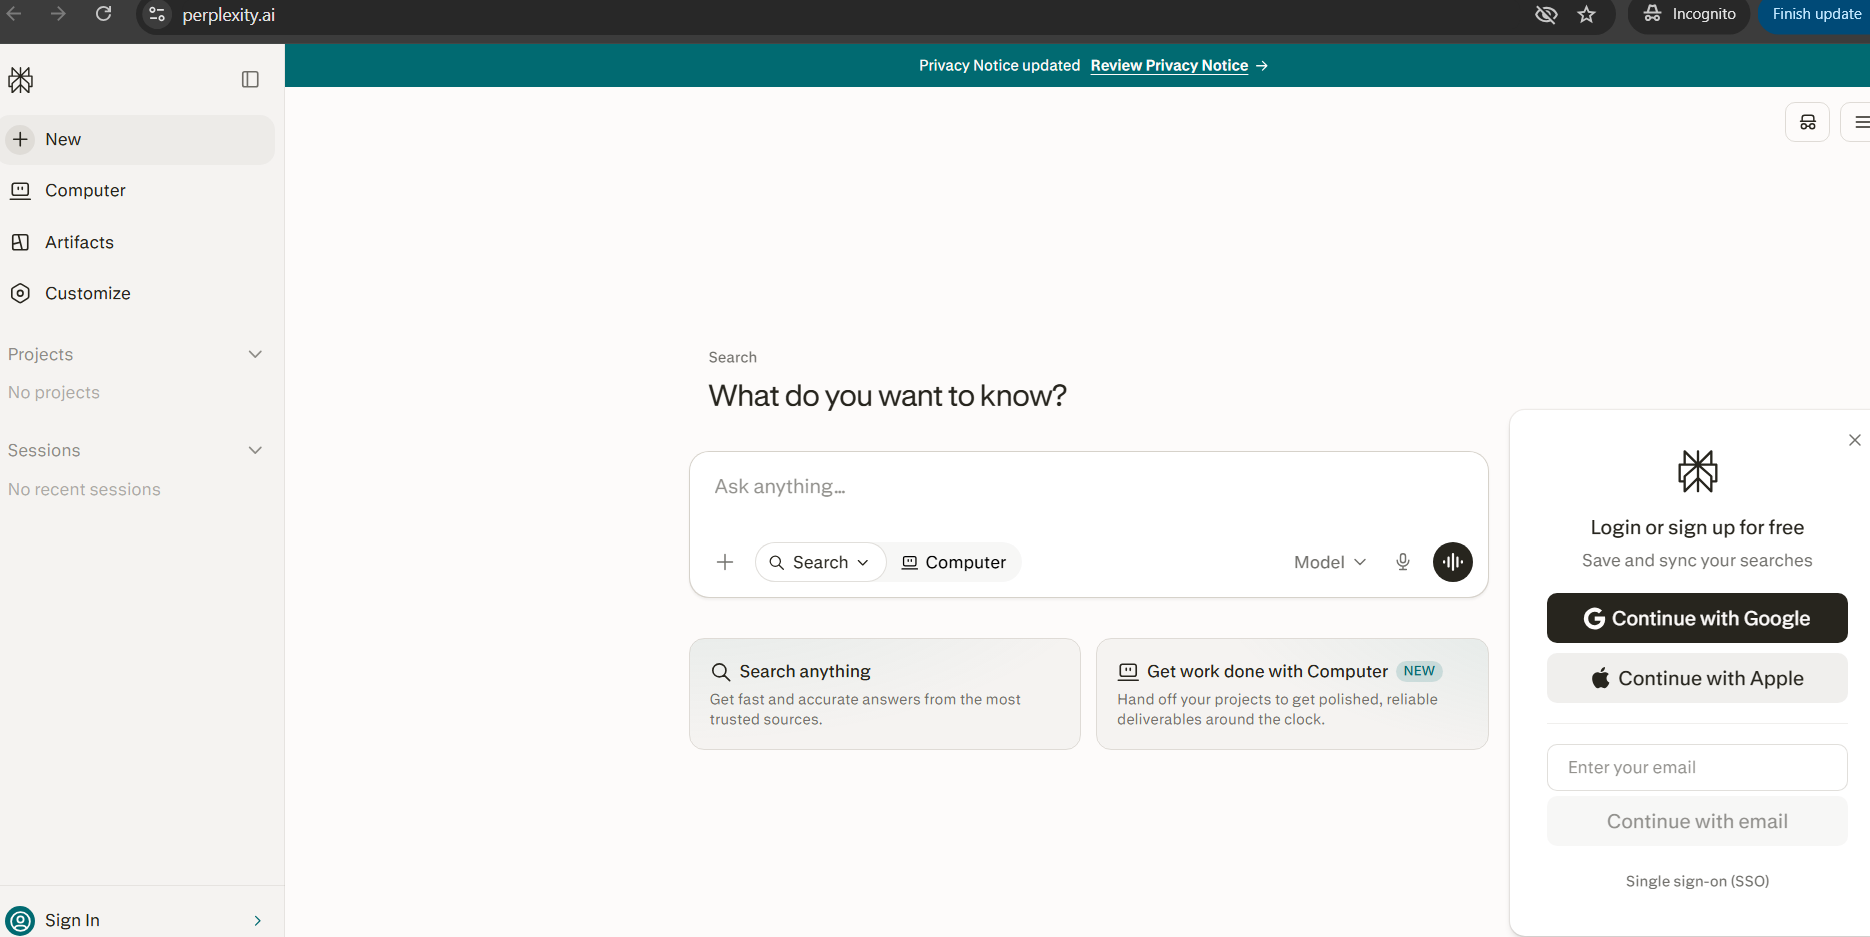Viewport: 1870px width, 937px height.
Task: Collapse the sidebar panel toggle icon
Action: [x=250, y=79]
